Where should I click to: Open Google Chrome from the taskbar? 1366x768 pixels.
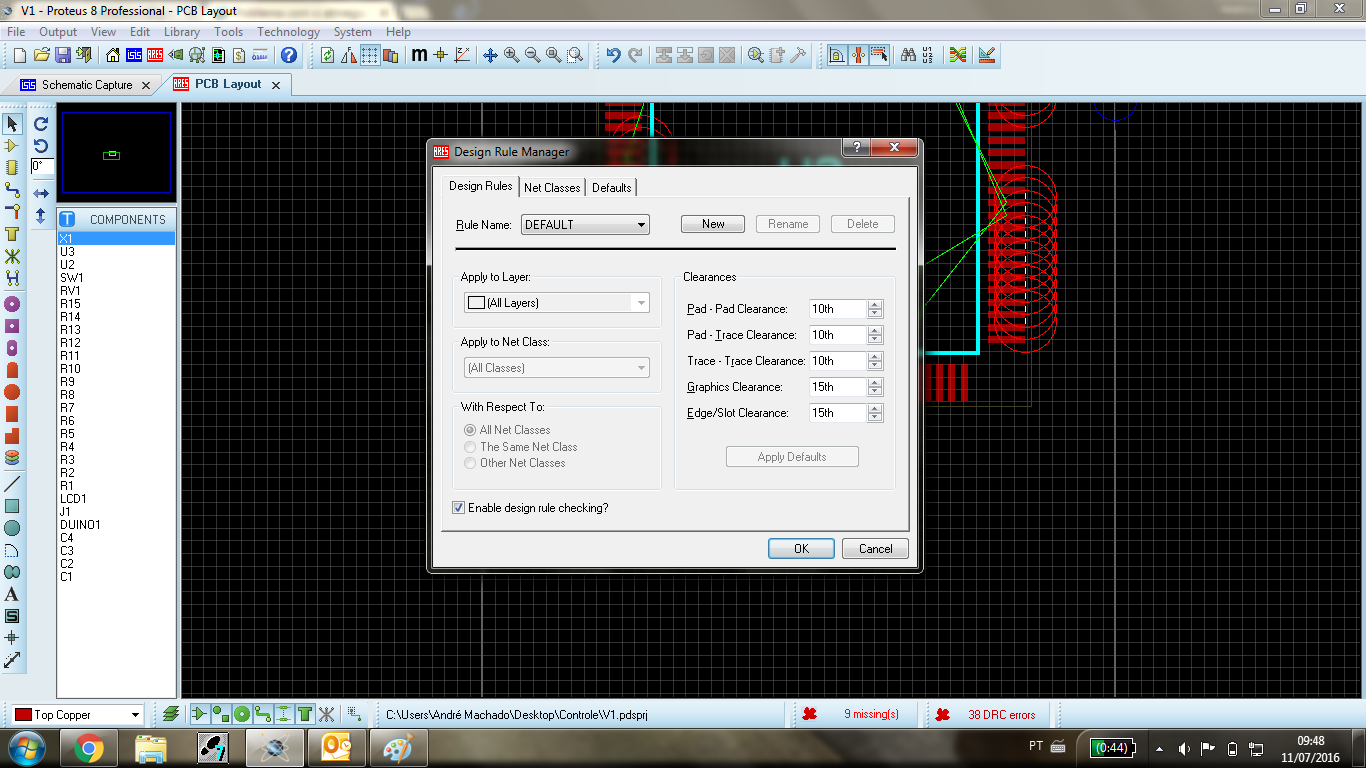pyautogui.click(x=88, y=748)
